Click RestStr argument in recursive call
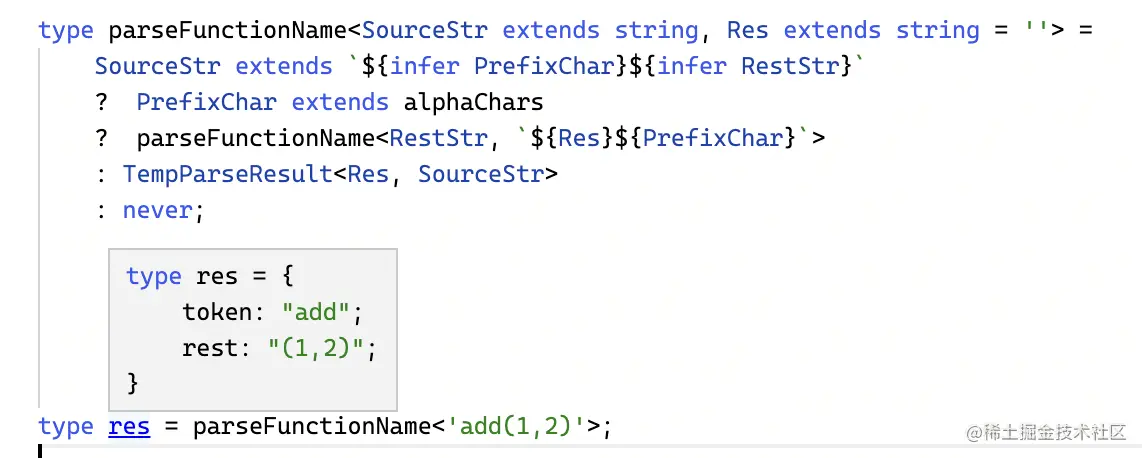This screenshot has width=1142, height=458. 438,138
